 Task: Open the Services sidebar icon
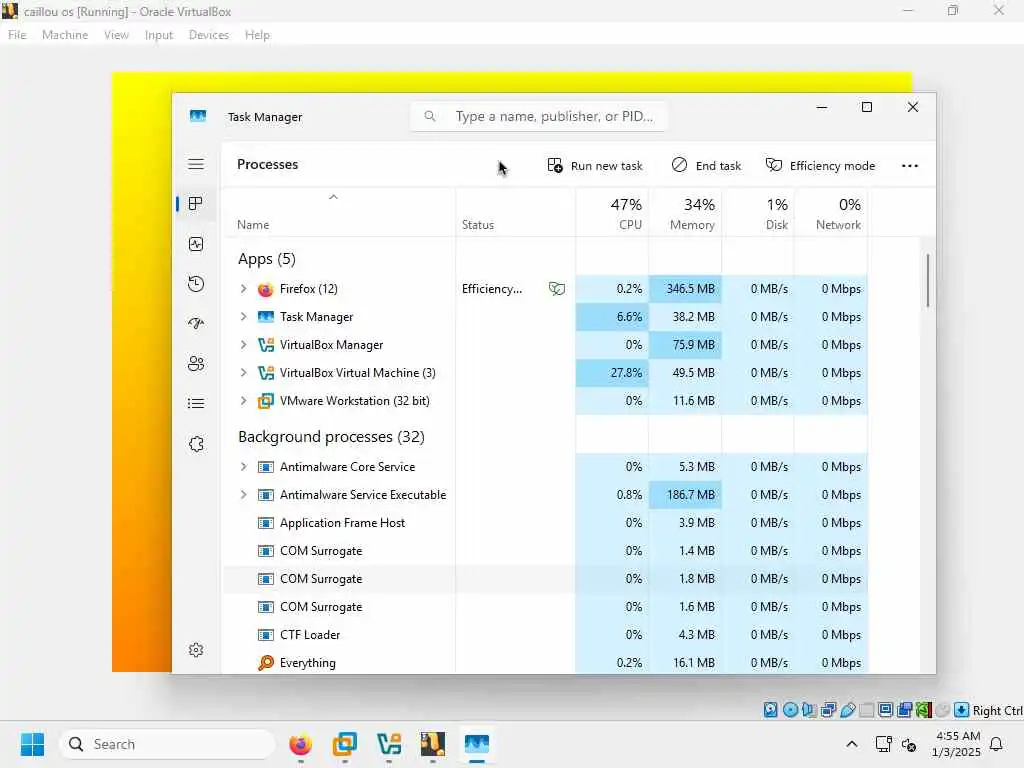[196, 444]
